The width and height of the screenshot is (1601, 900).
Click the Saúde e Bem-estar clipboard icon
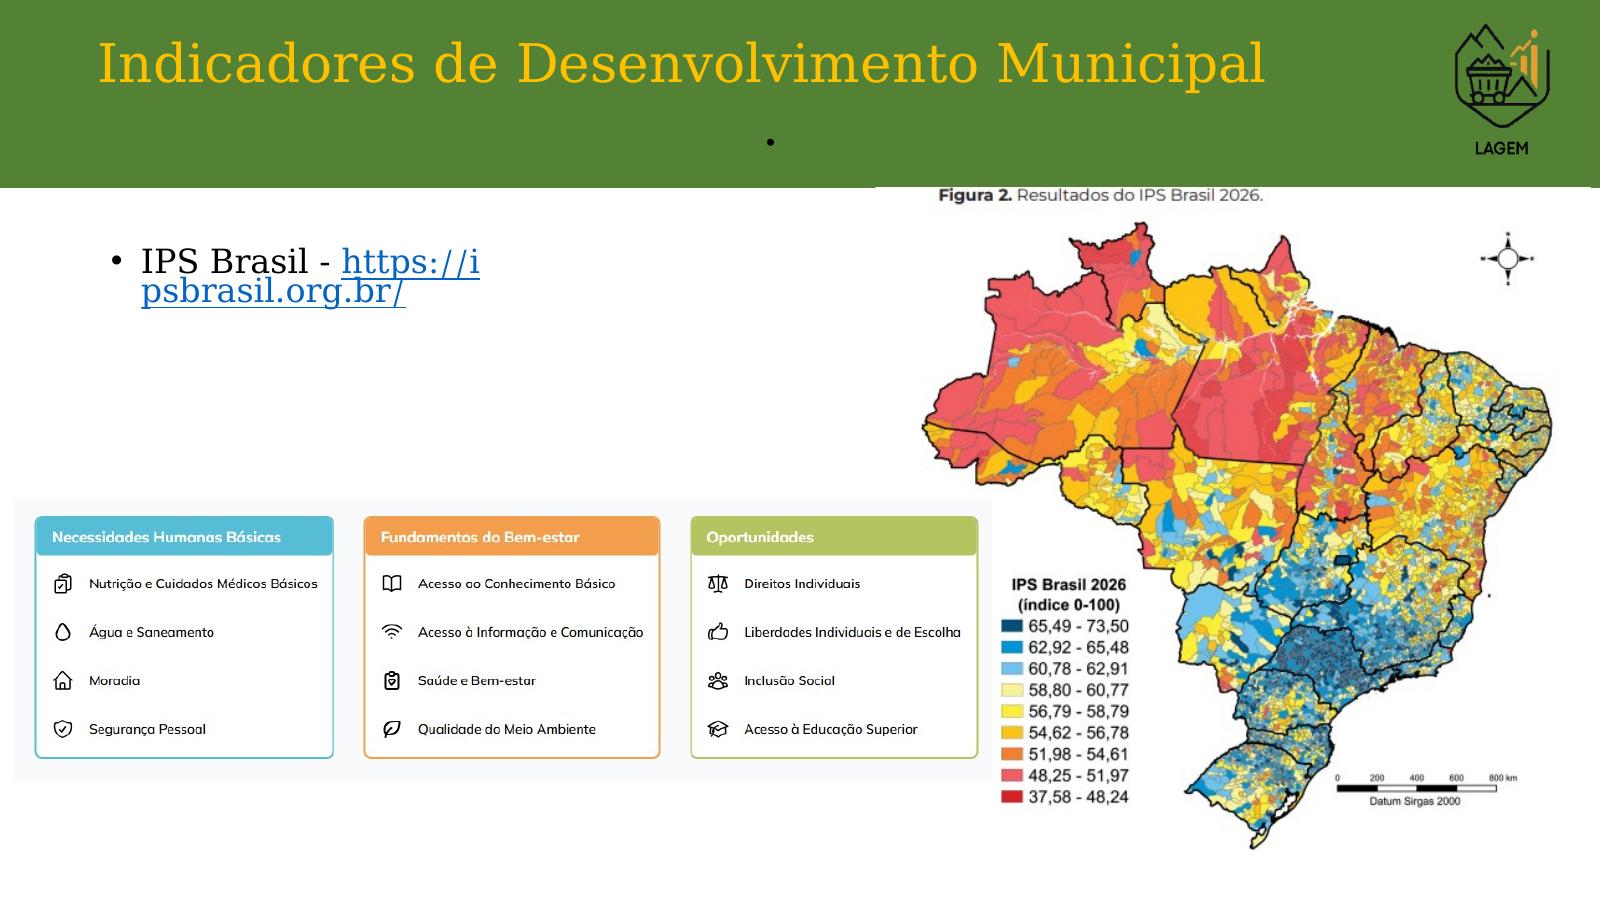[392, 681]
